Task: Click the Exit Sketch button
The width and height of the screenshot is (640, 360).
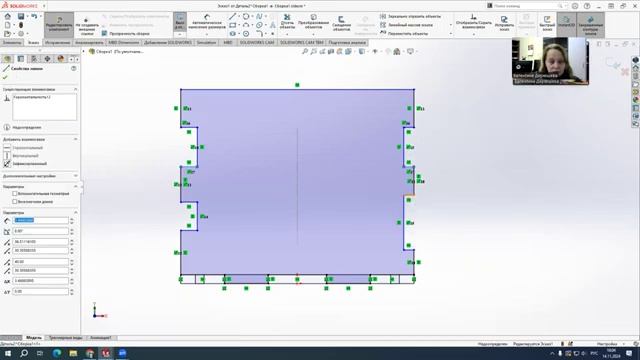Action: [180, 21]
